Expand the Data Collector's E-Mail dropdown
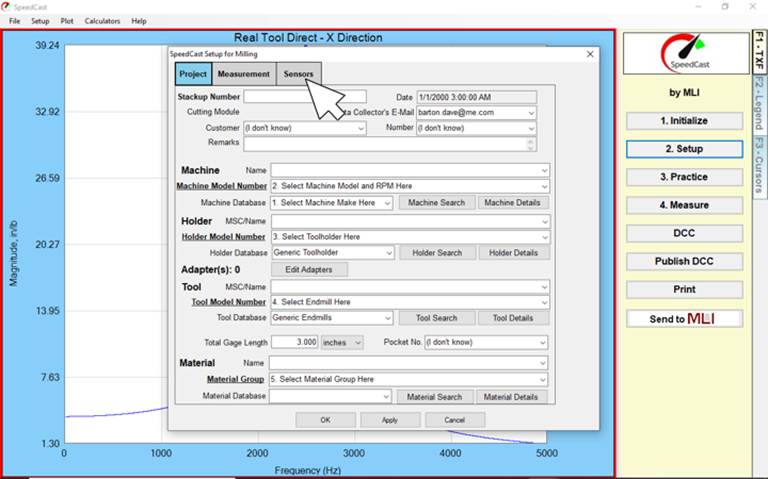This screenshot has height=479, width=768. (x=531, y=113)
